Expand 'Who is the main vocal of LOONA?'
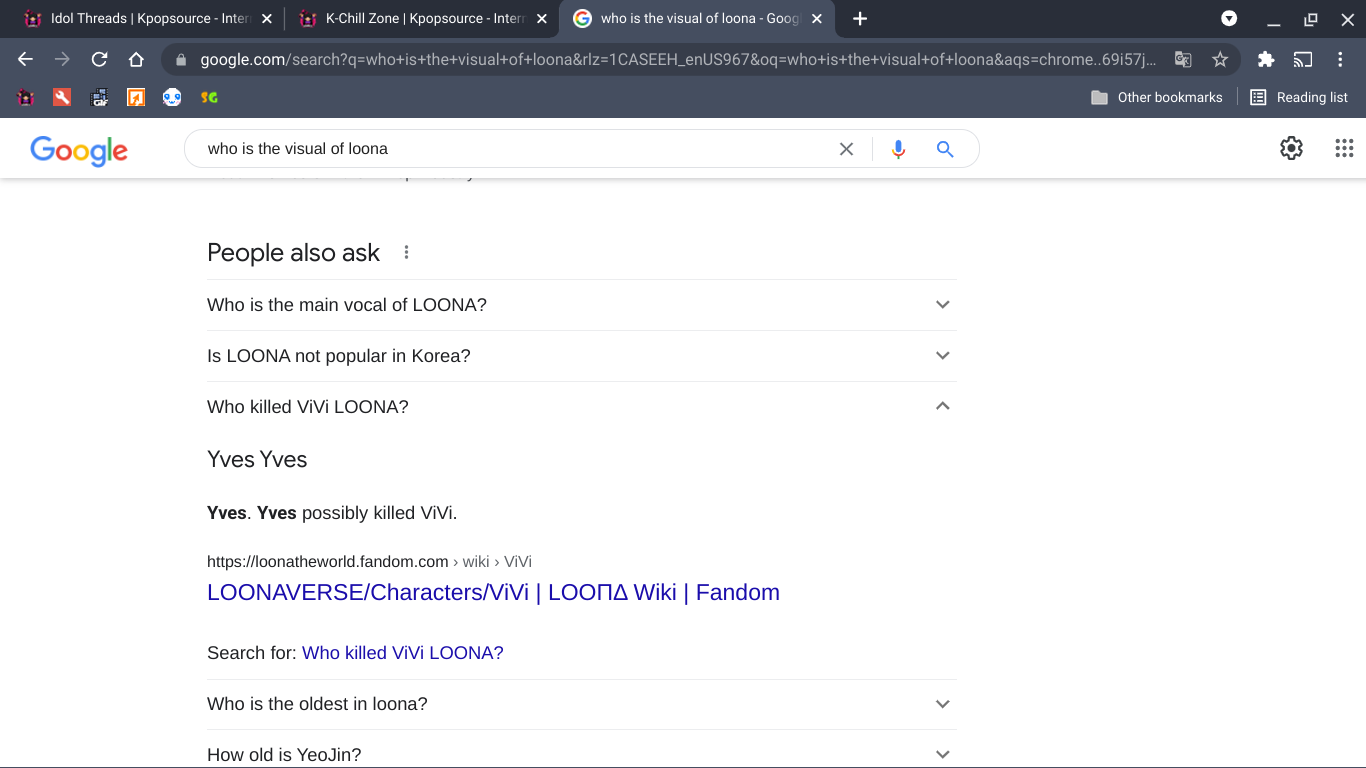1366x768 pixels. click(x=582, y=305)
